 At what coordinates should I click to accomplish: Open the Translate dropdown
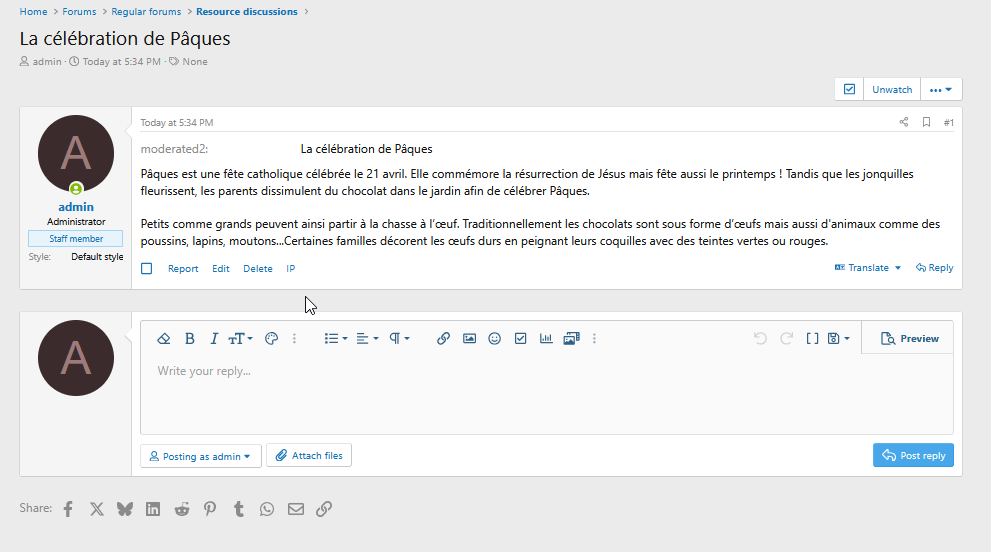click(x=868, y=267)
